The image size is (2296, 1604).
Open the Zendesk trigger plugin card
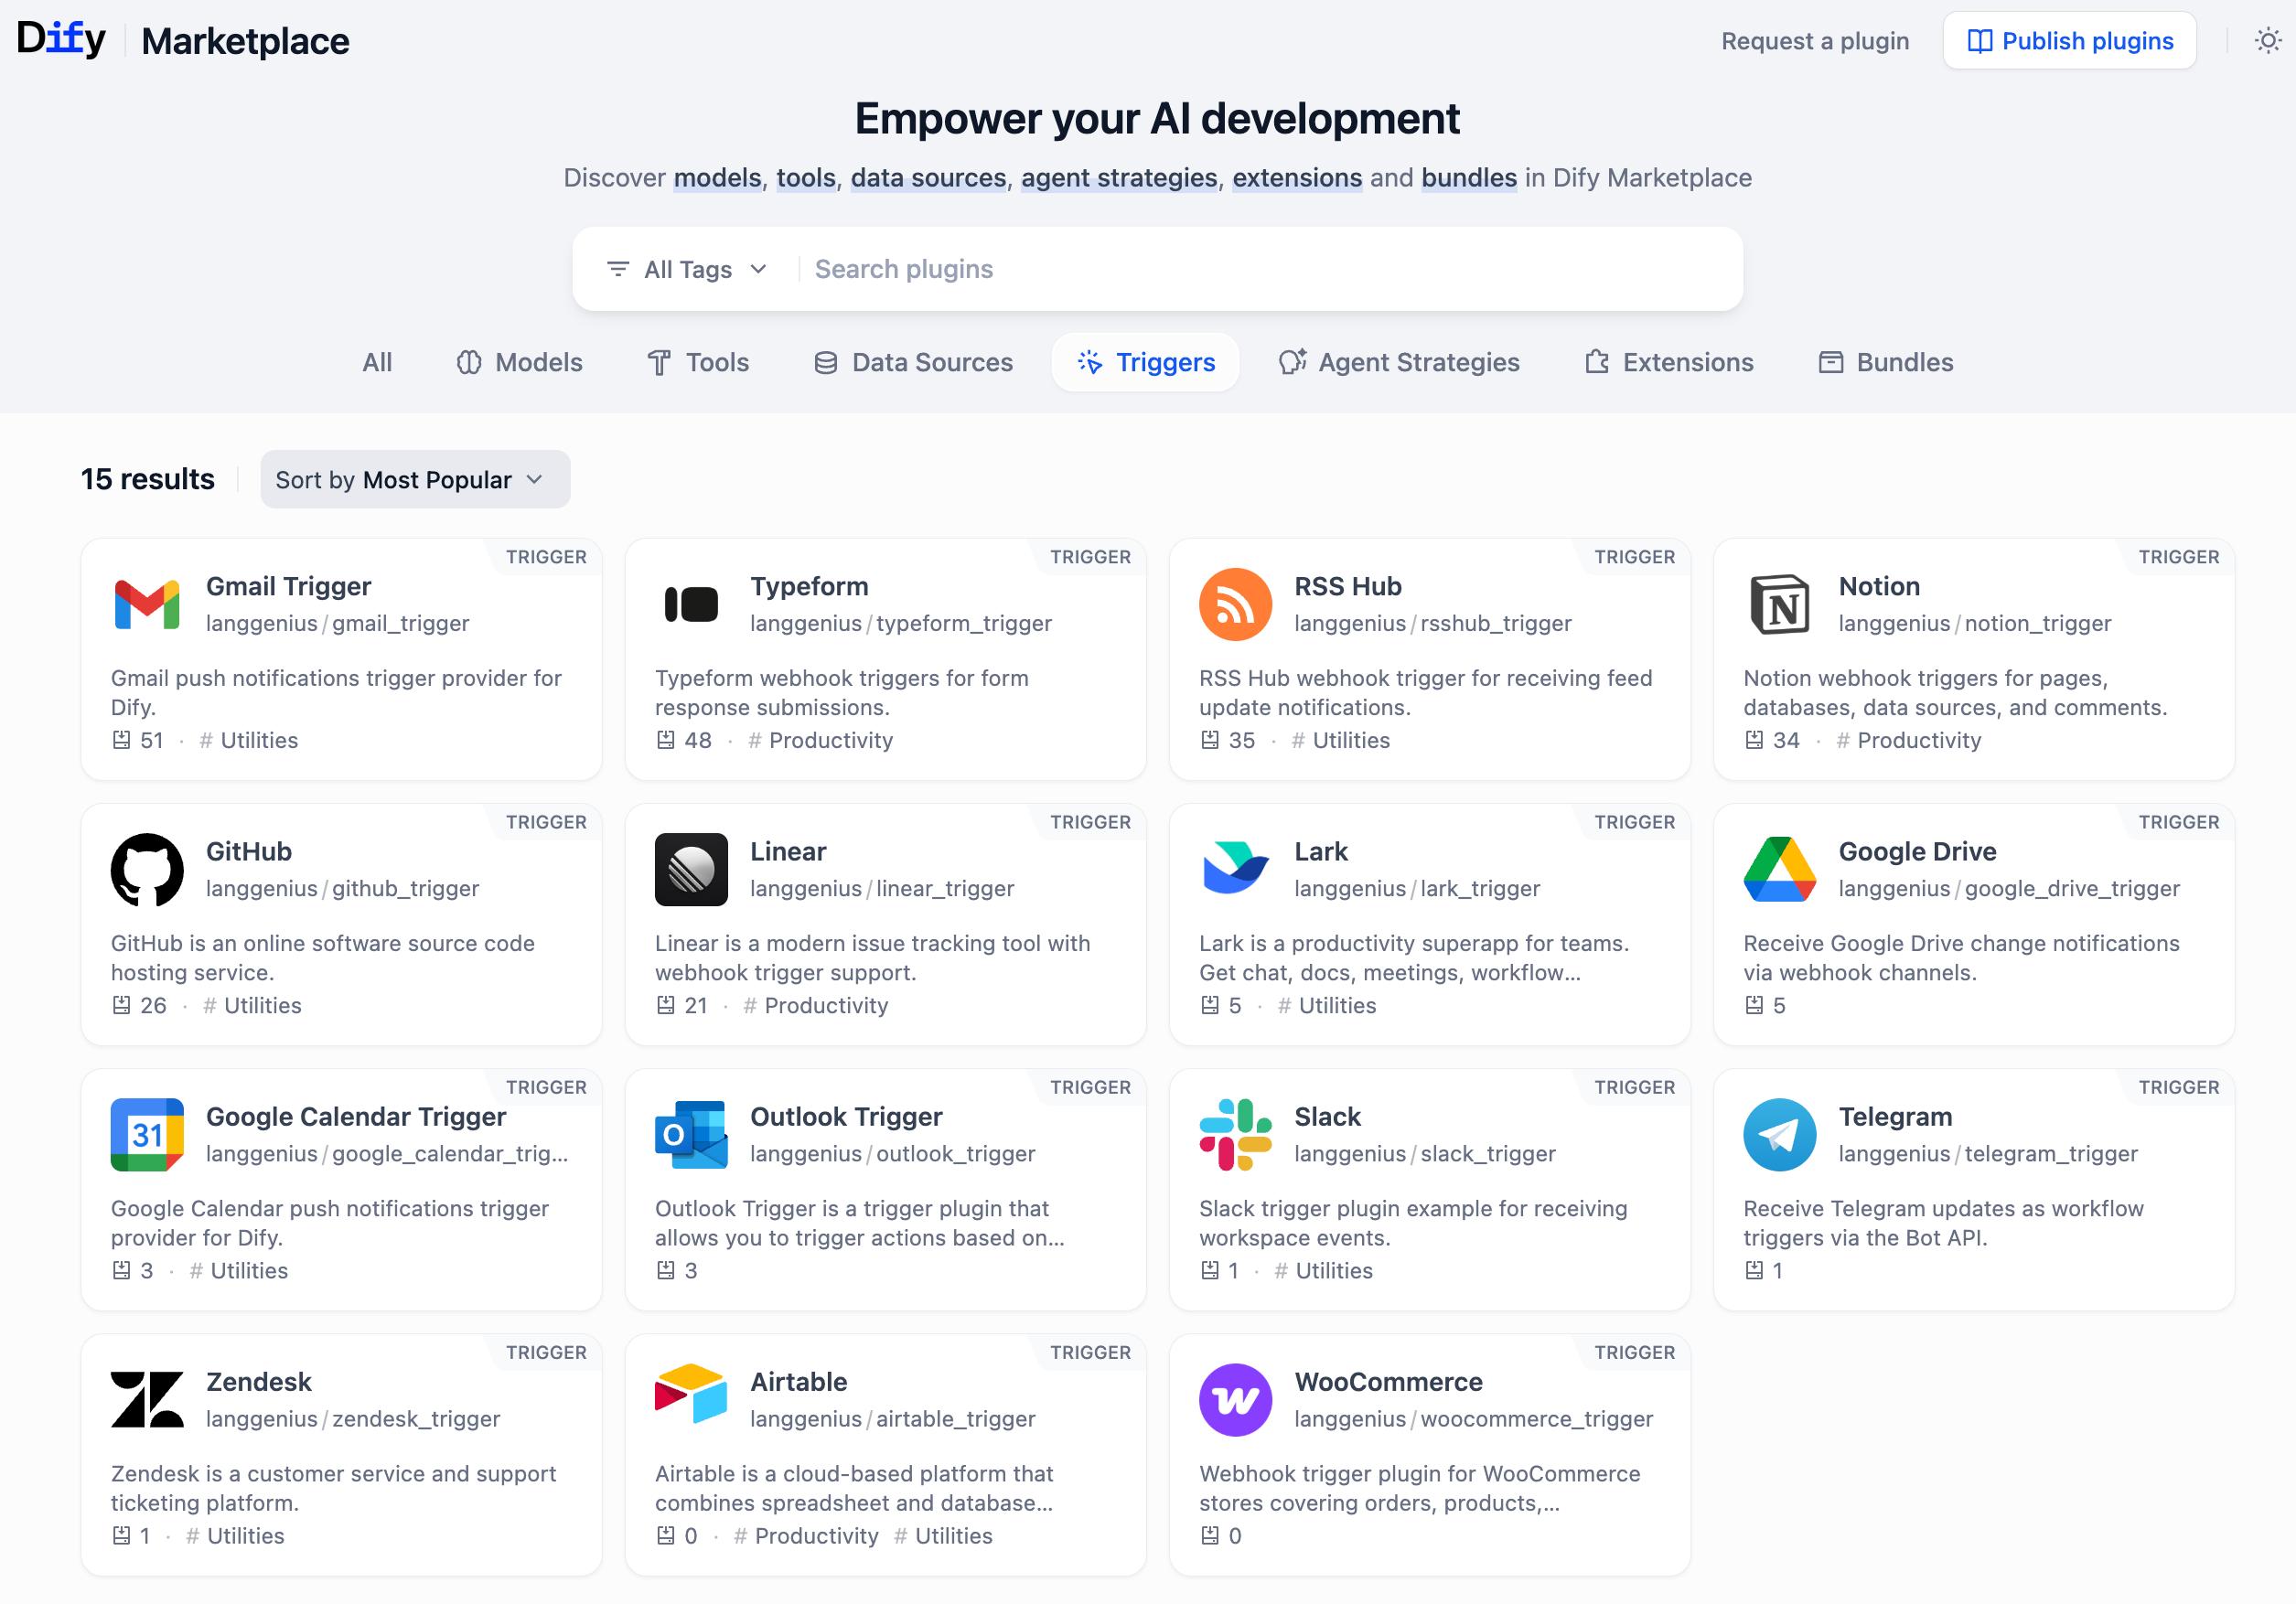tap(341, 1454)
